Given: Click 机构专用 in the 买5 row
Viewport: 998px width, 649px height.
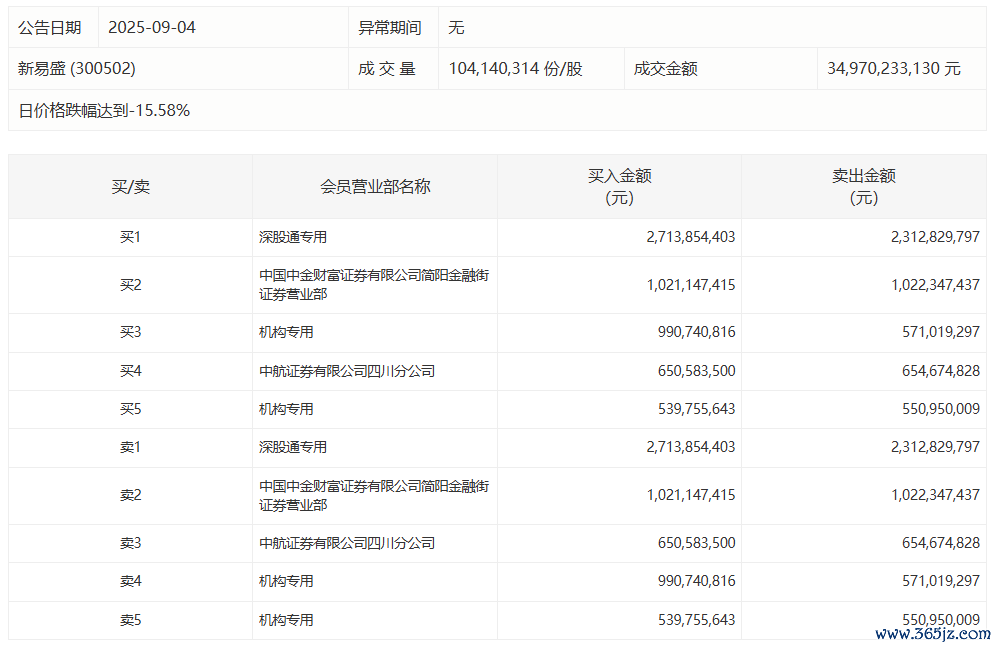Looking at the screenshot, I should coord(286,409).
